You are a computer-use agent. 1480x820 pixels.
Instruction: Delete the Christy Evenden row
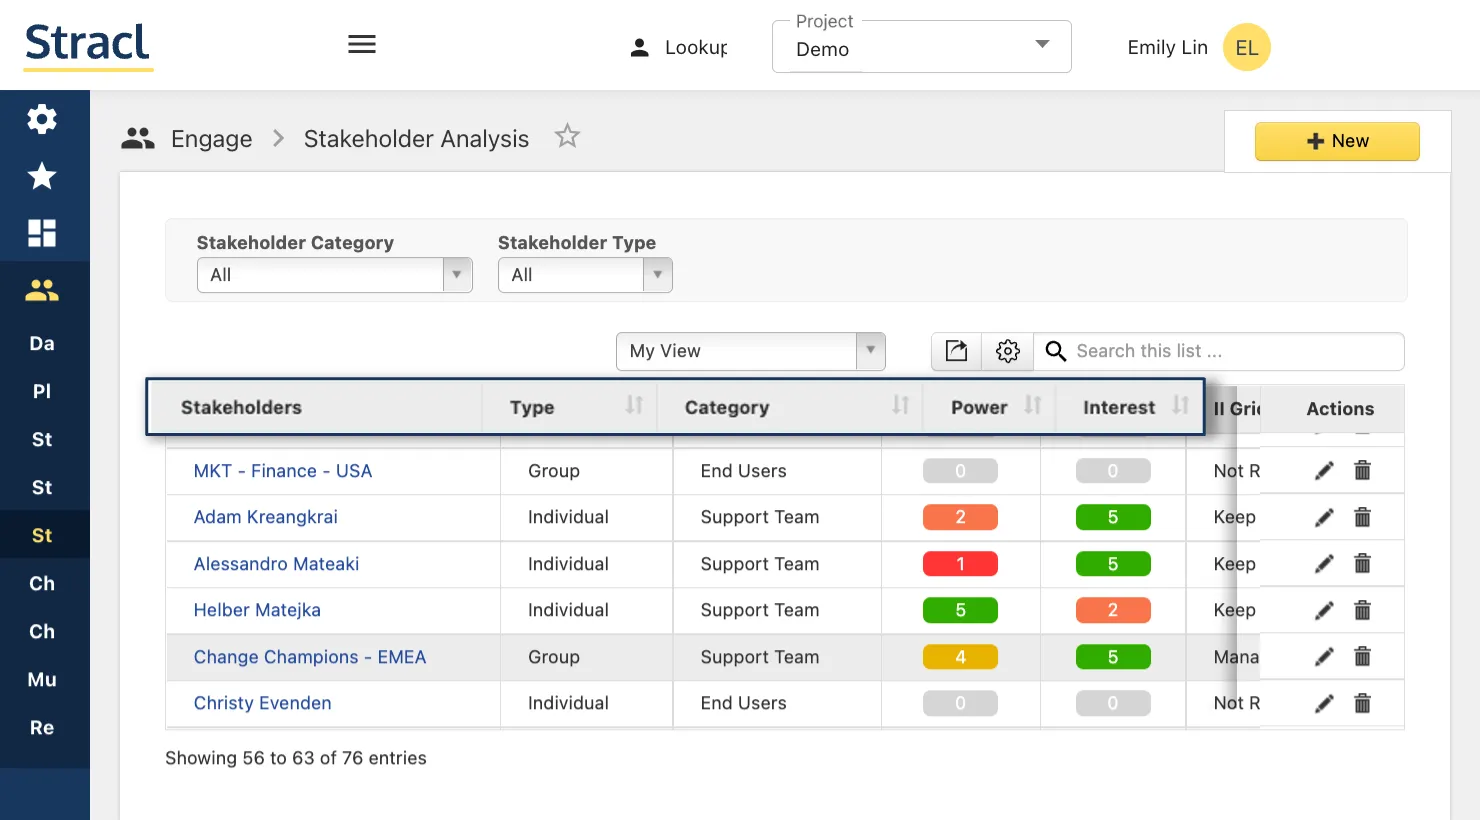click(x=1362, y=703)
